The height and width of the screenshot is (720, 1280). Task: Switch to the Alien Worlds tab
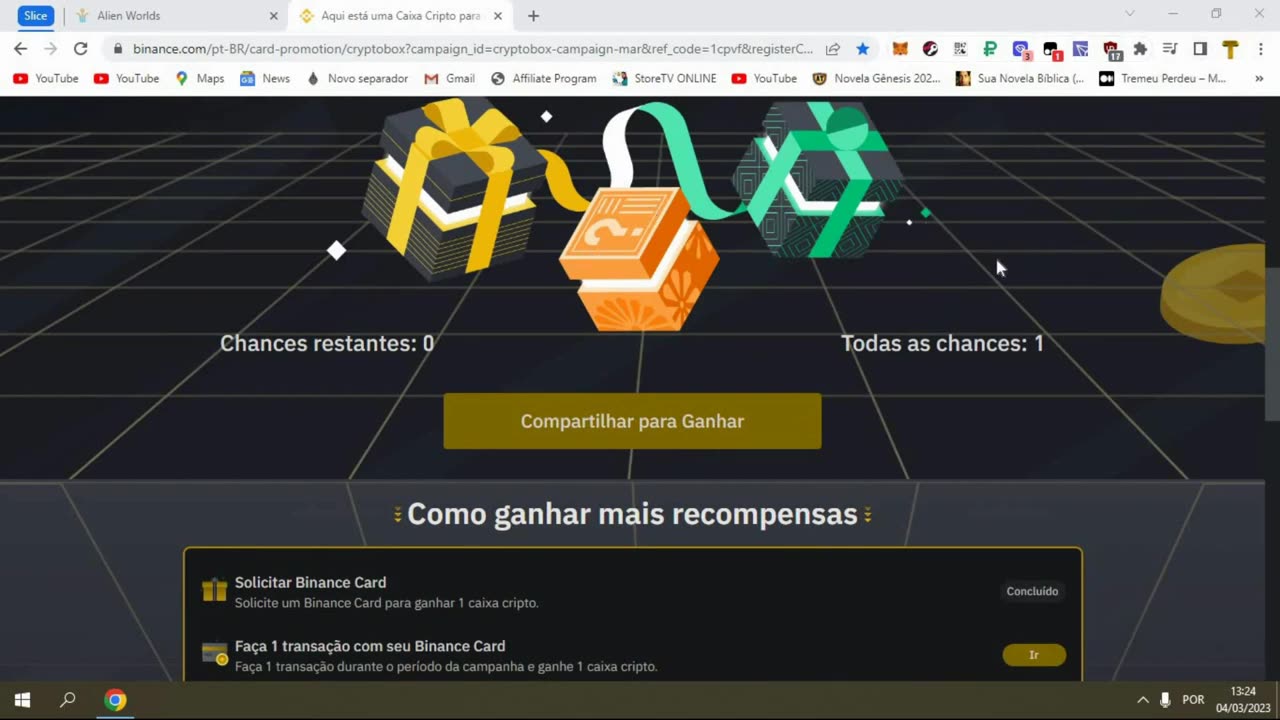(177, 16)
